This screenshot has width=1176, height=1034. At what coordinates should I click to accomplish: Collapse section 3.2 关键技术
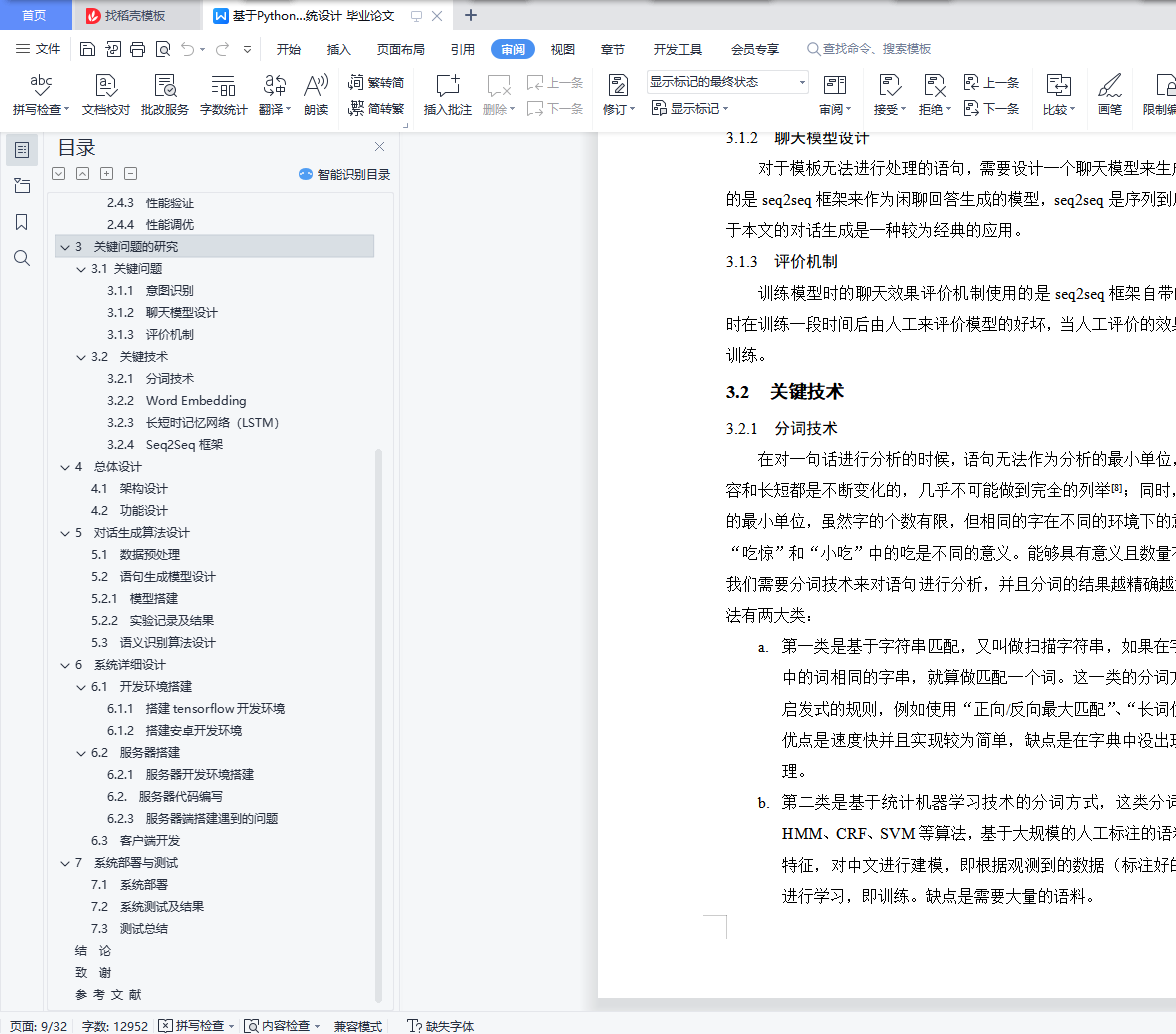tap(81, 357)
